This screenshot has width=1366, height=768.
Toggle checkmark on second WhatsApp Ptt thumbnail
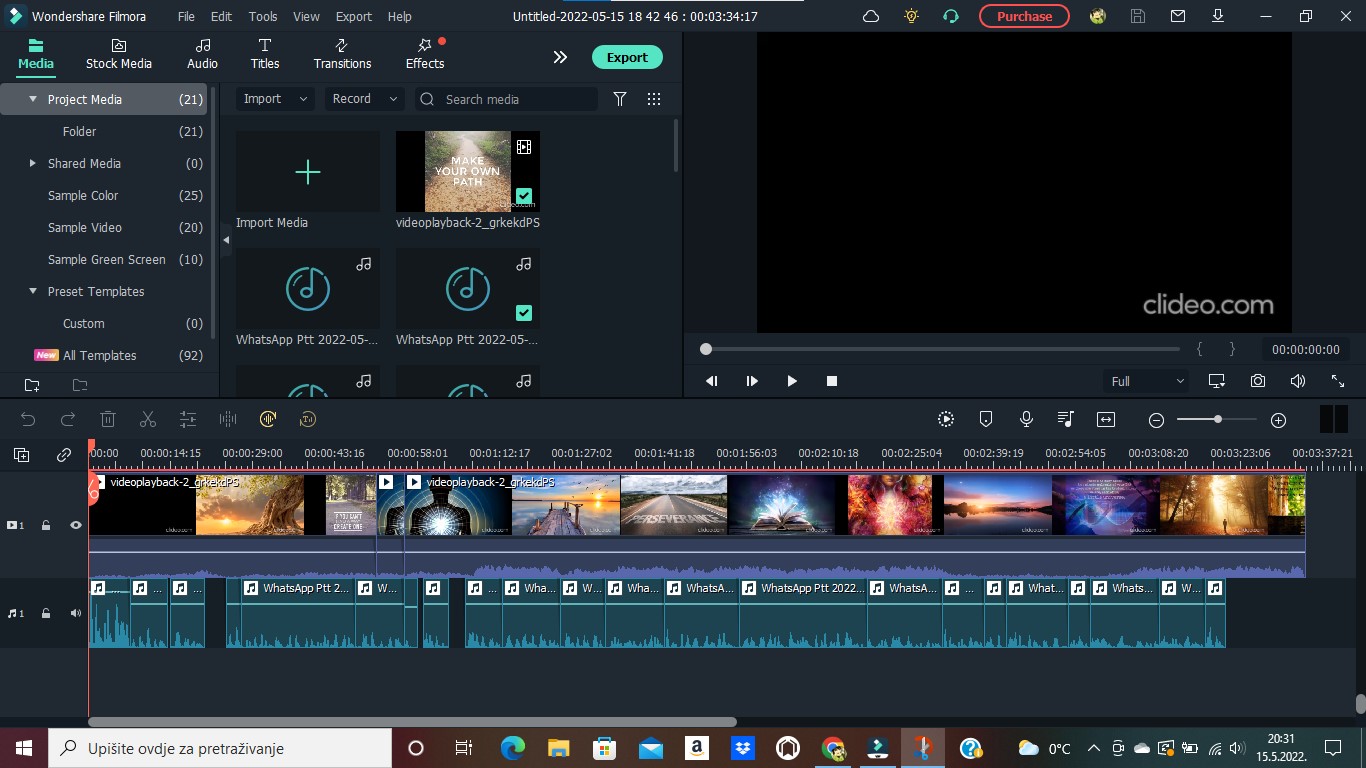(x=524, y=313)
